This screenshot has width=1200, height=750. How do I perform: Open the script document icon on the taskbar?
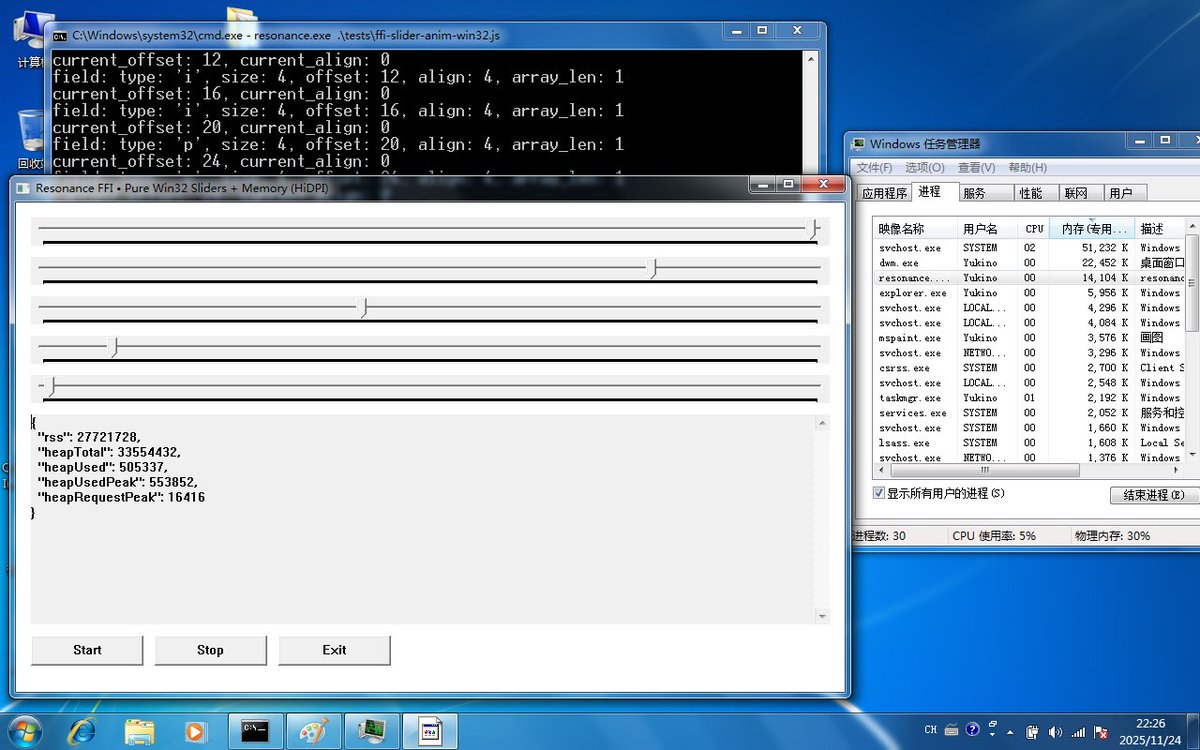(x=430, y=730)
